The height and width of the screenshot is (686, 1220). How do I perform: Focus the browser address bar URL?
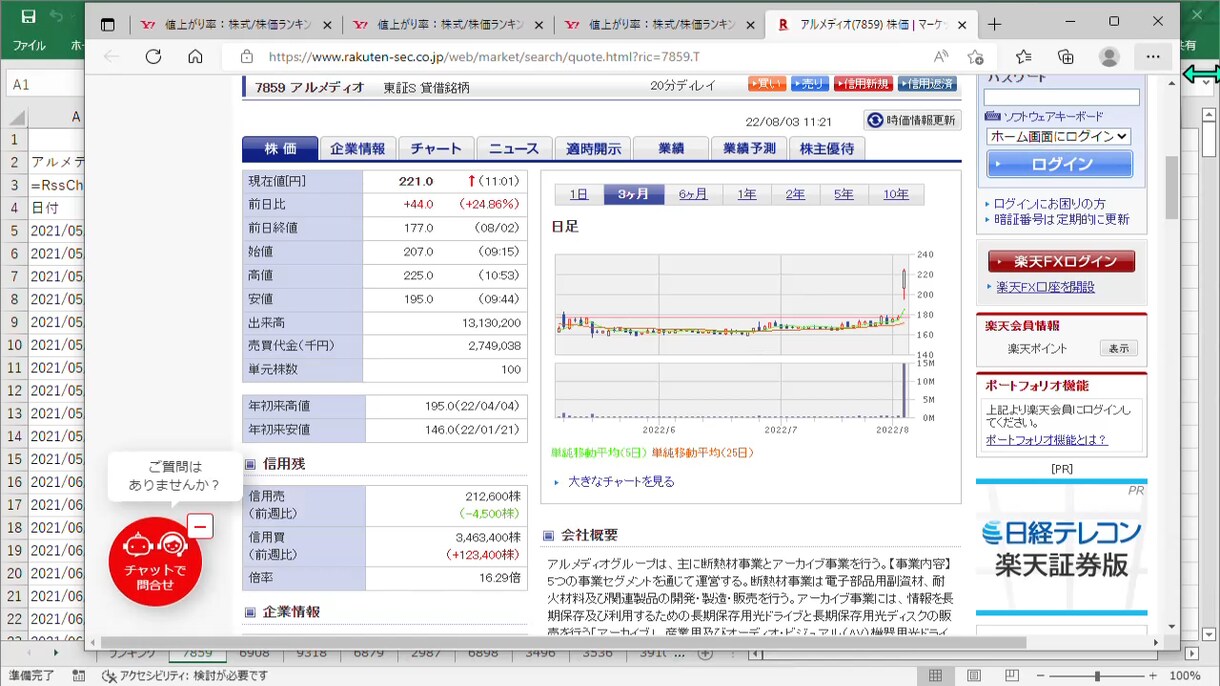[484, 57]
